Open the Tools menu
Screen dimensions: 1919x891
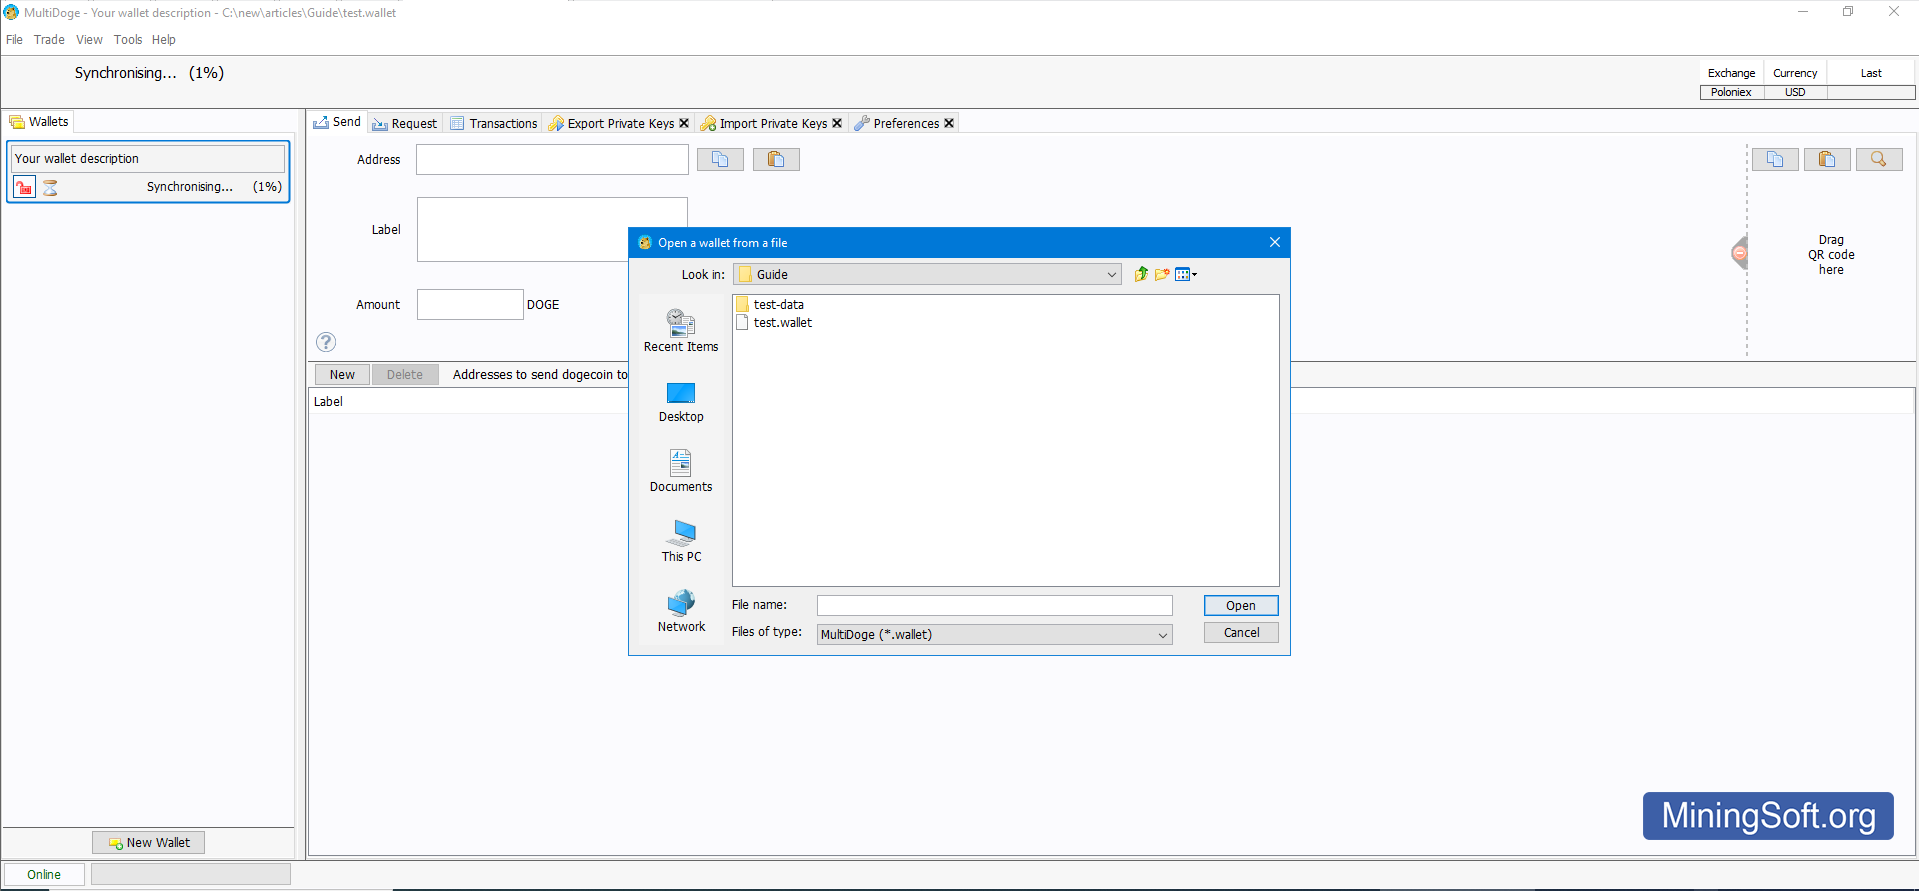point(128,40)
